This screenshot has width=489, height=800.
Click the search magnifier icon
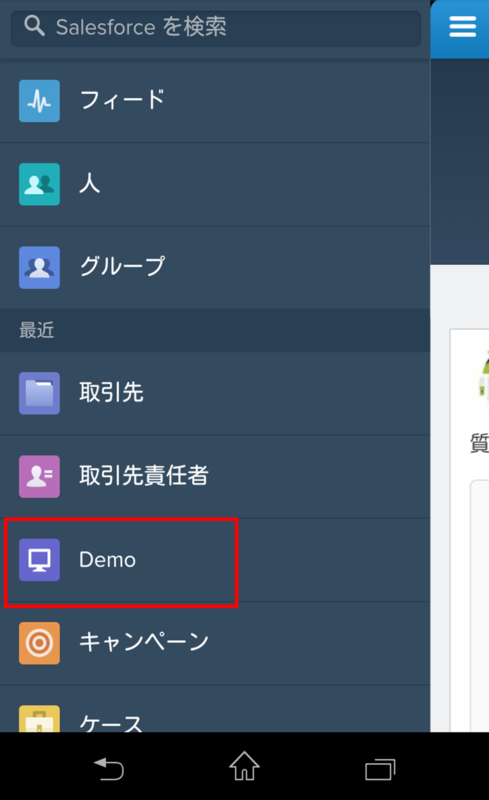pos(34,25)
